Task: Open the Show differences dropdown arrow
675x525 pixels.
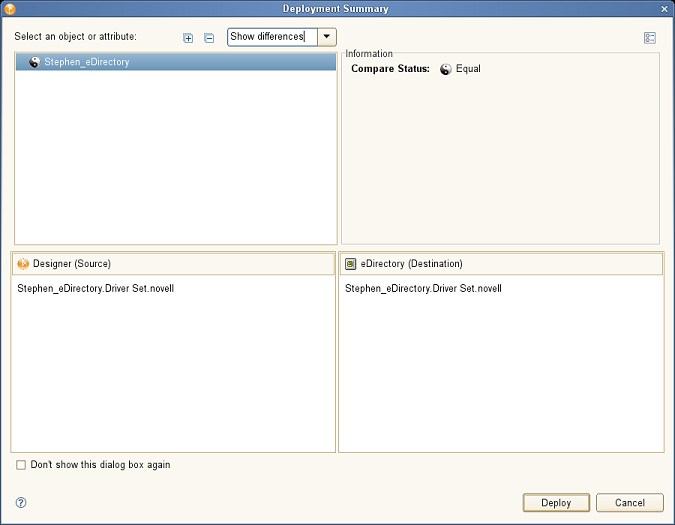Action: click(x=327, y=37)
